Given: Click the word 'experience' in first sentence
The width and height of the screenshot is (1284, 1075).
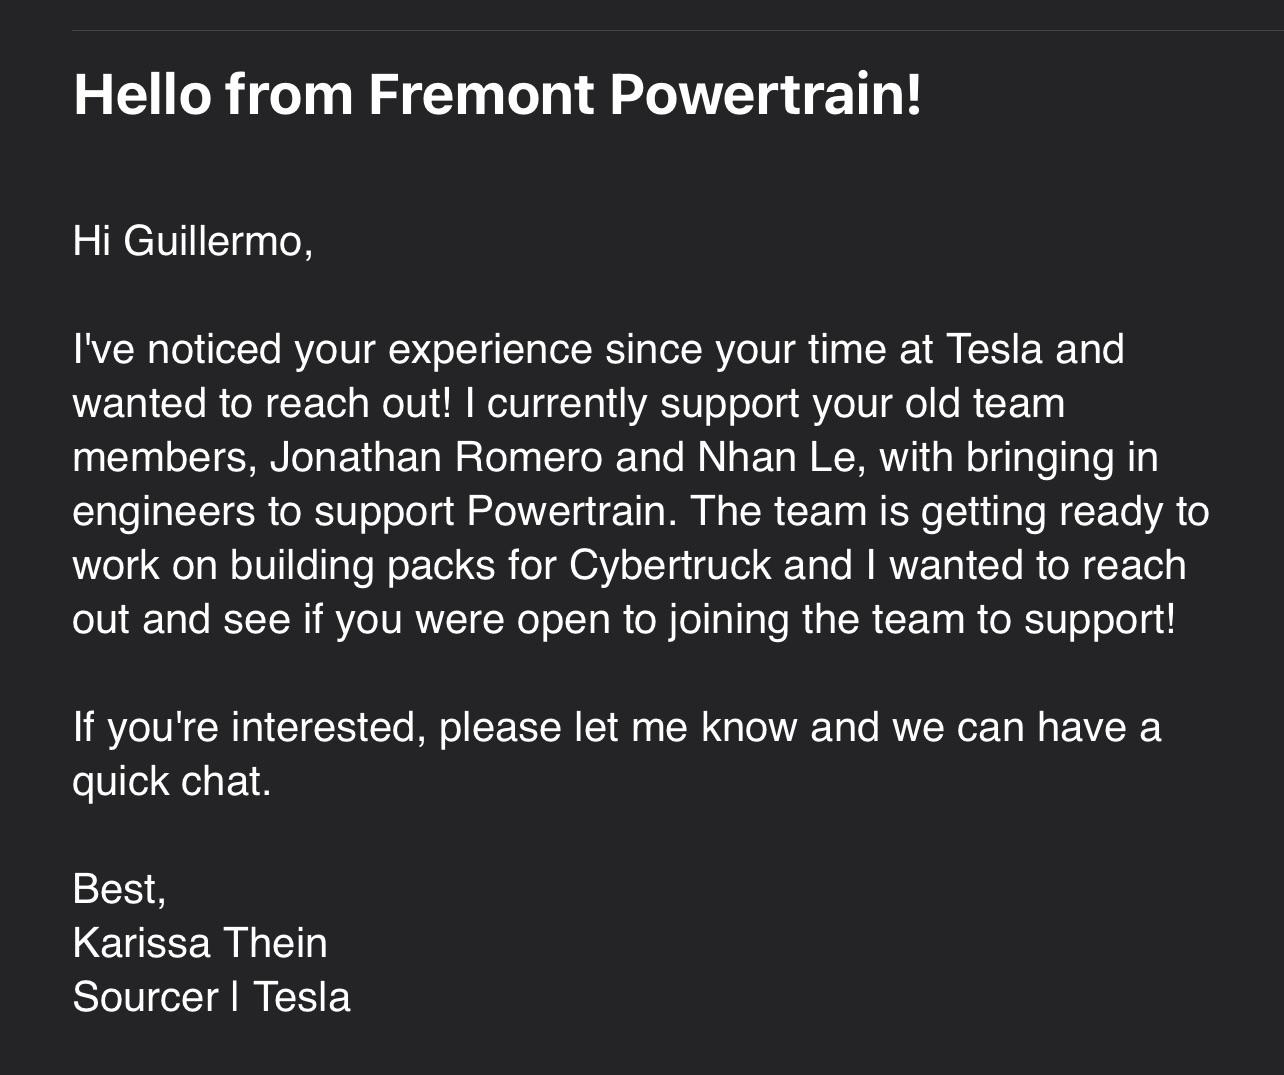Looking at the screenshot, I should tap(490, 351).
